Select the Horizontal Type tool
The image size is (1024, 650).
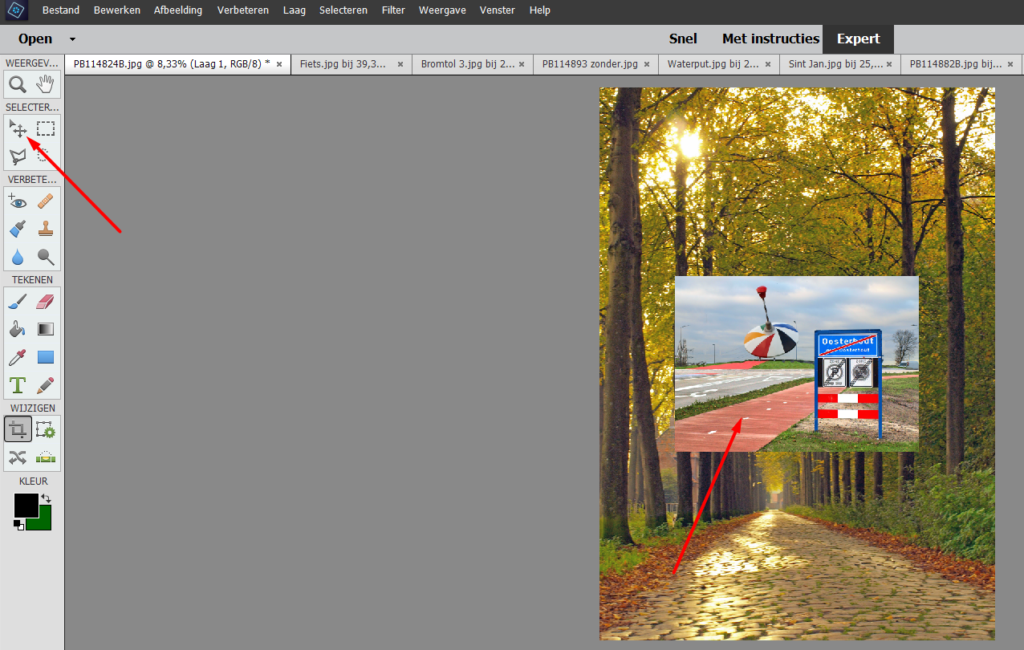18,385
